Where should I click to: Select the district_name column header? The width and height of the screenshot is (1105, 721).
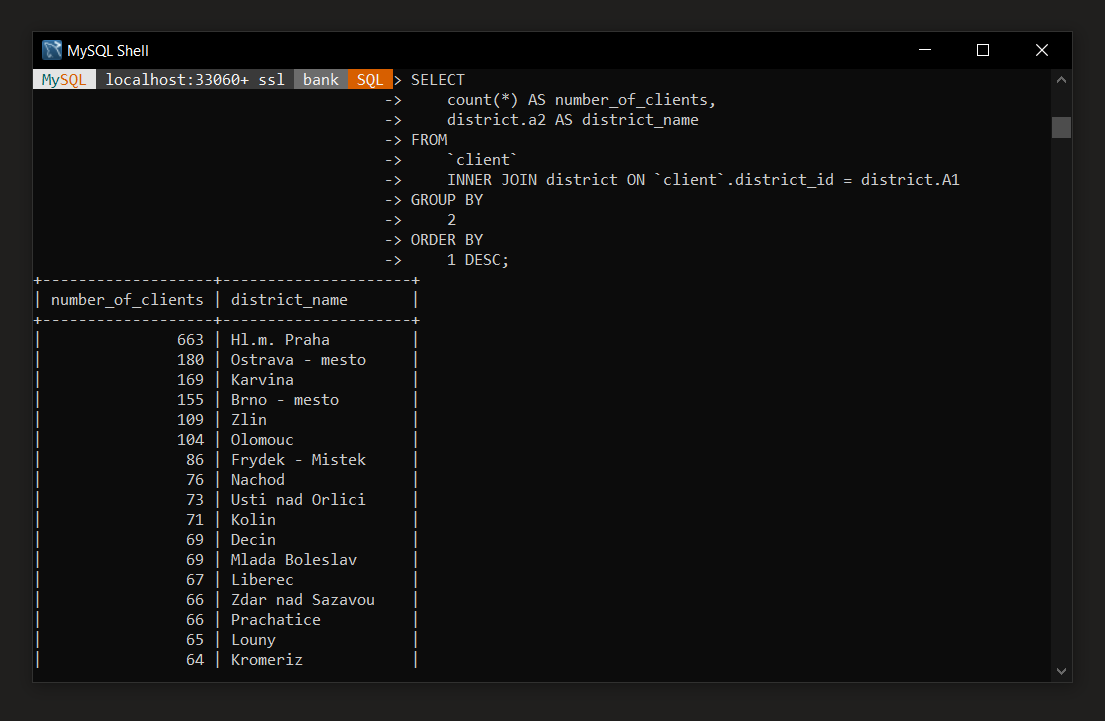(289, 299)
